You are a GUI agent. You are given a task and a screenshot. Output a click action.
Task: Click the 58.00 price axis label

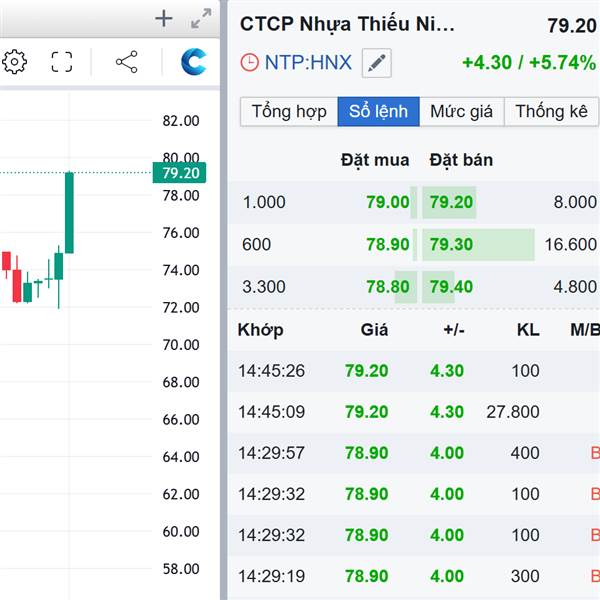click(x=181, y=569)
